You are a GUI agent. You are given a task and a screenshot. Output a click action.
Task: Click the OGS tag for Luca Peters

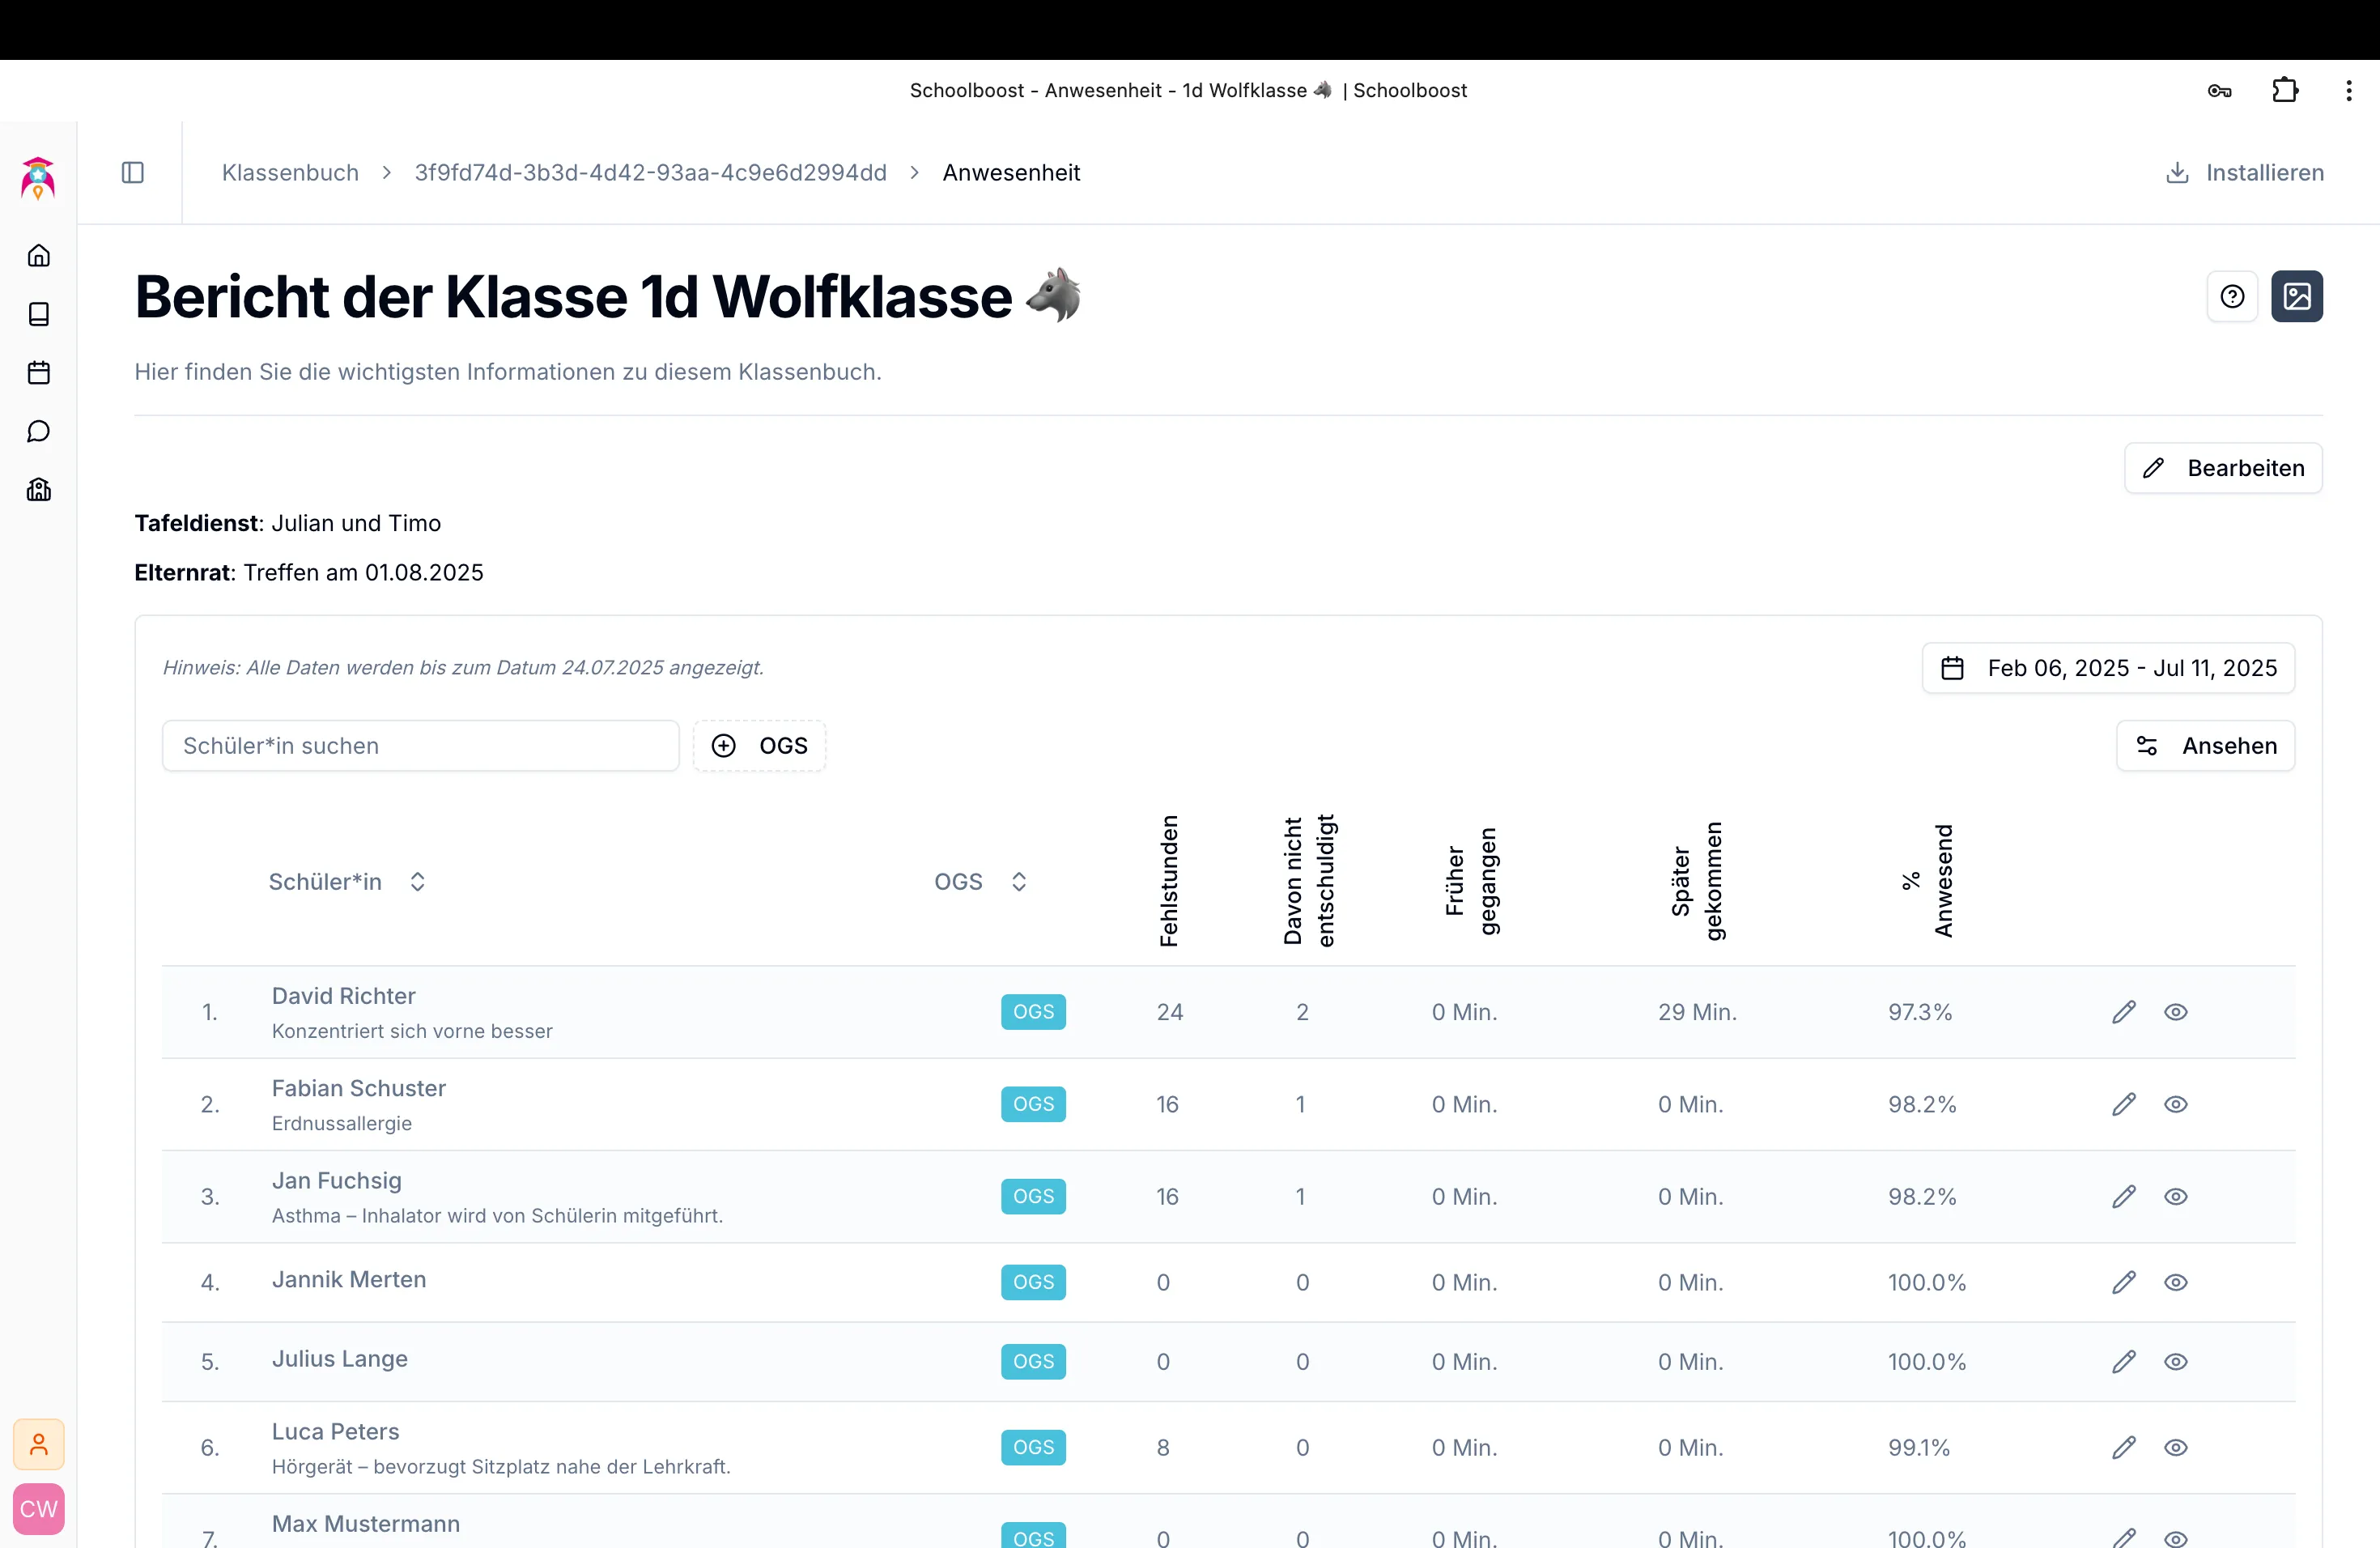(1033, 1447)
